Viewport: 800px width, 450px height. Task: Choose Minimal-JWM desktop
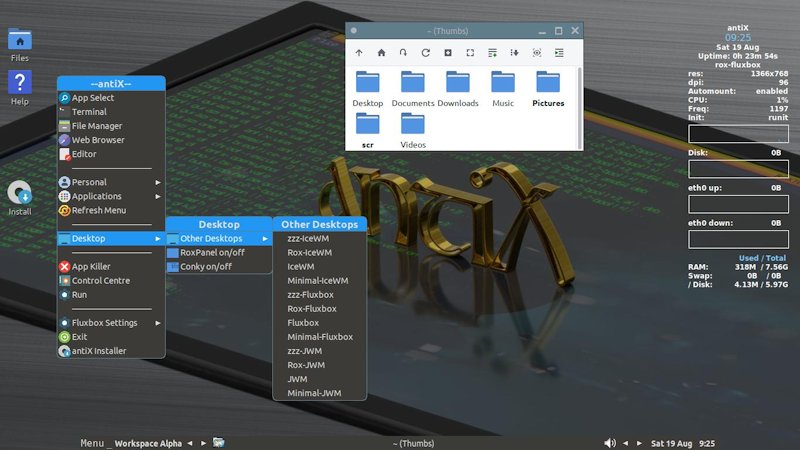pyautogui.click(x=319, y=393)
